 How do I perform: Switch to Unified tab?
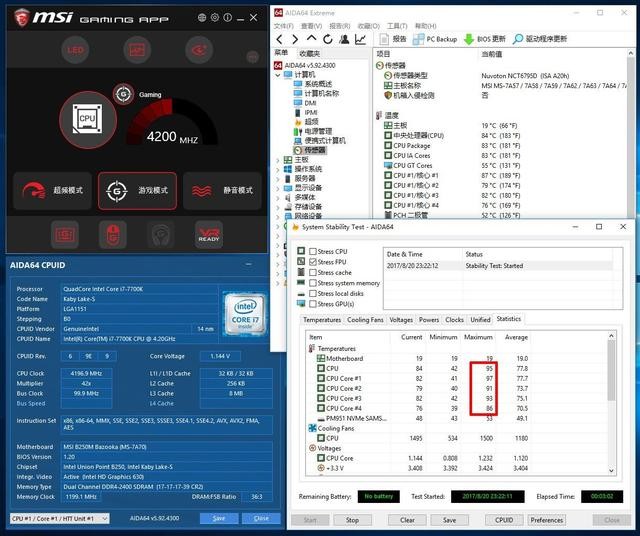coord(480,320)
